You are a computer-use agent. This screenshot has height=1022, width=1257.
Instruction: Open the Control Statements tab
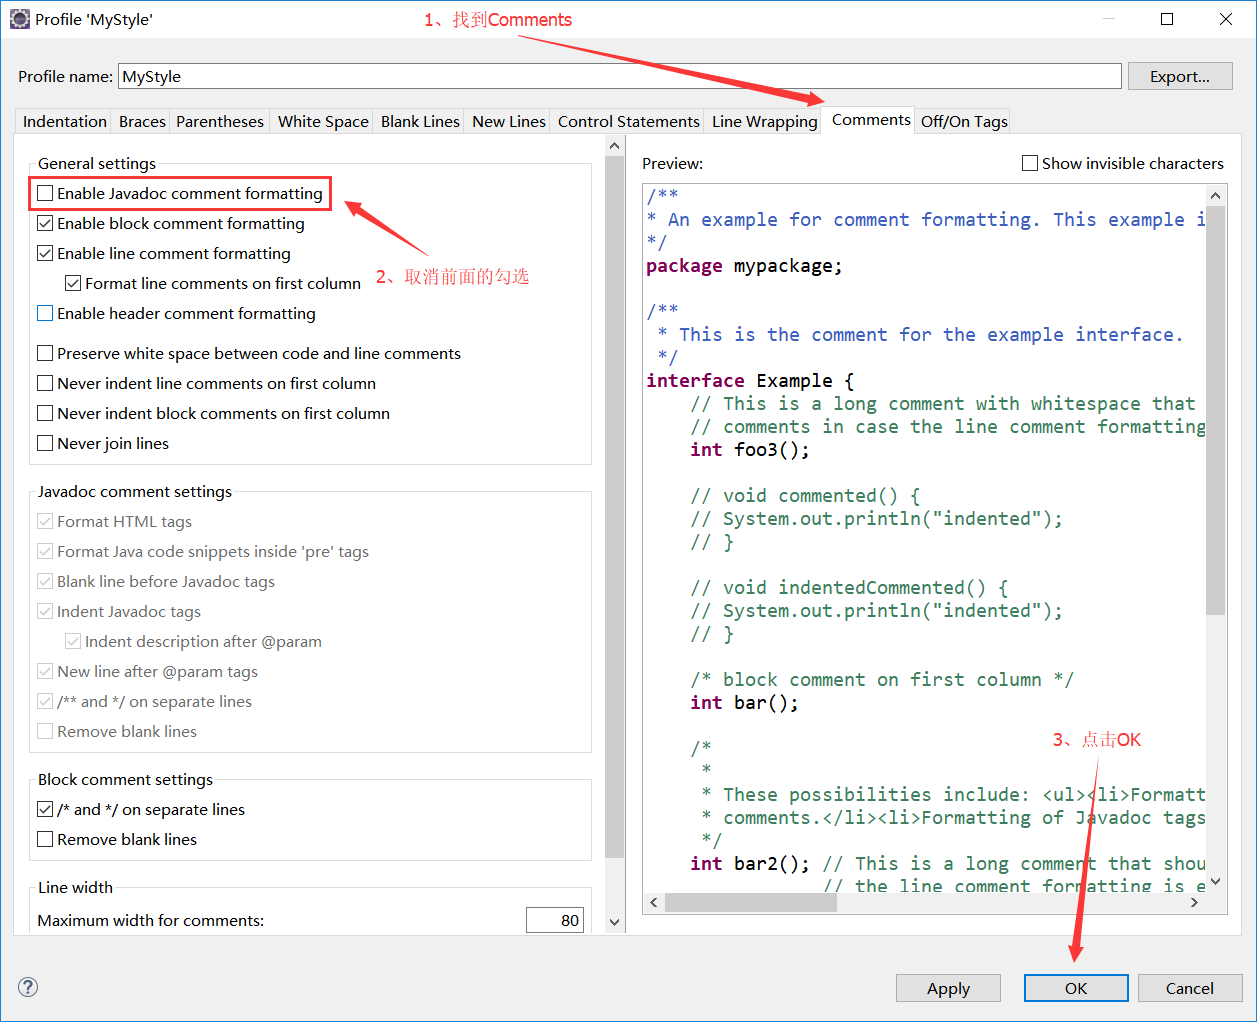coord(629,121)
